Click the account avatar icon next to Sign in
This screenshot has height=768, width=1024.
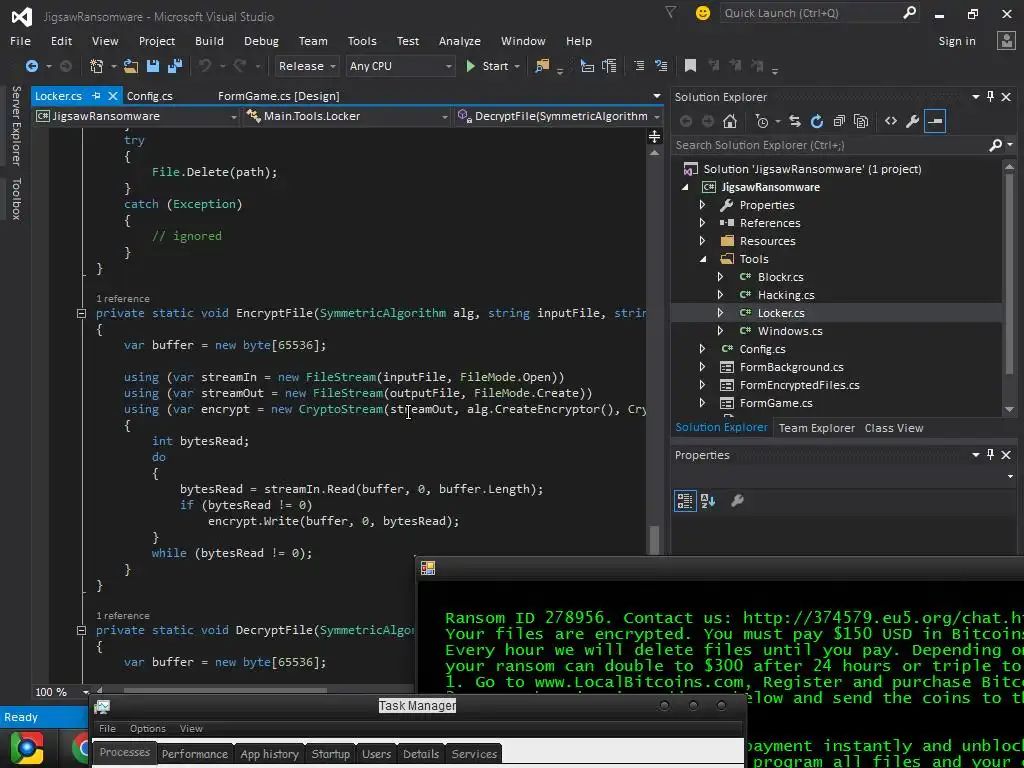[1006, 40]
